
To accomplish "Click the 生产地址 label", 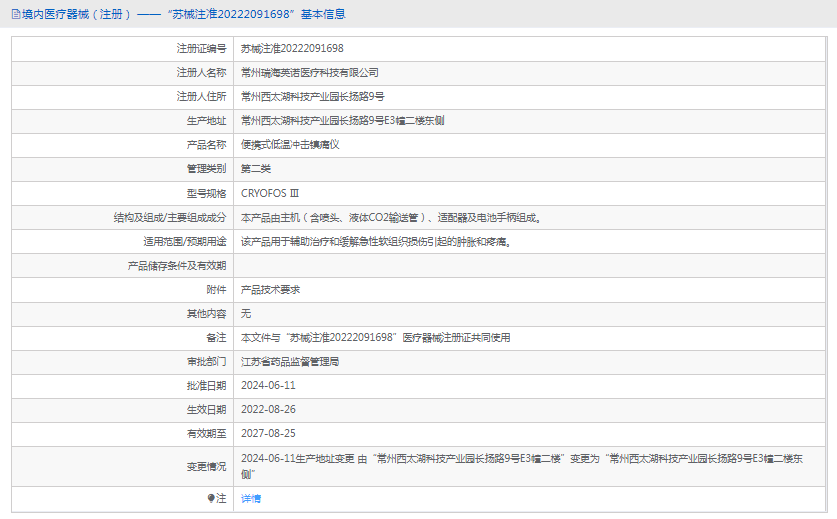I will (206, 121).
